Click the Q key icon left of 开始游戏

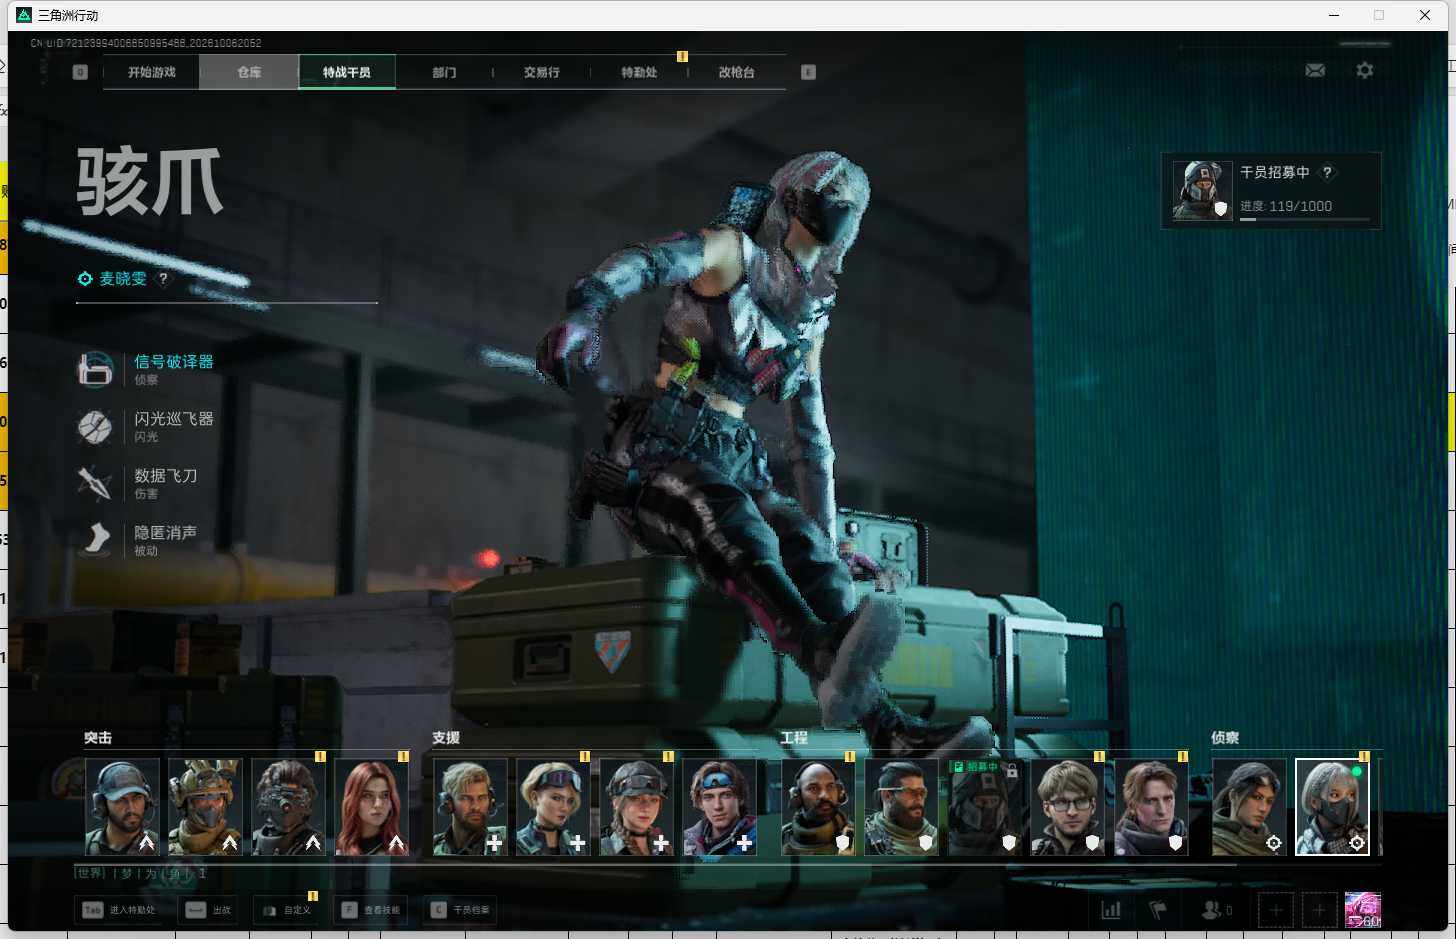[80, 72]
